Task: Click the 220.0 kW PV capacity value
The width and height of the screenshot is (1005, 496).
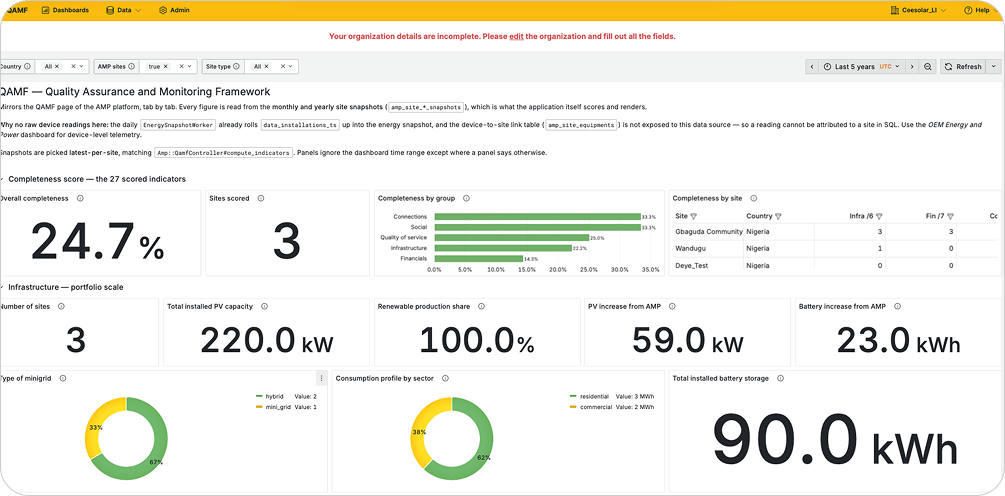Action: (267, 340)
